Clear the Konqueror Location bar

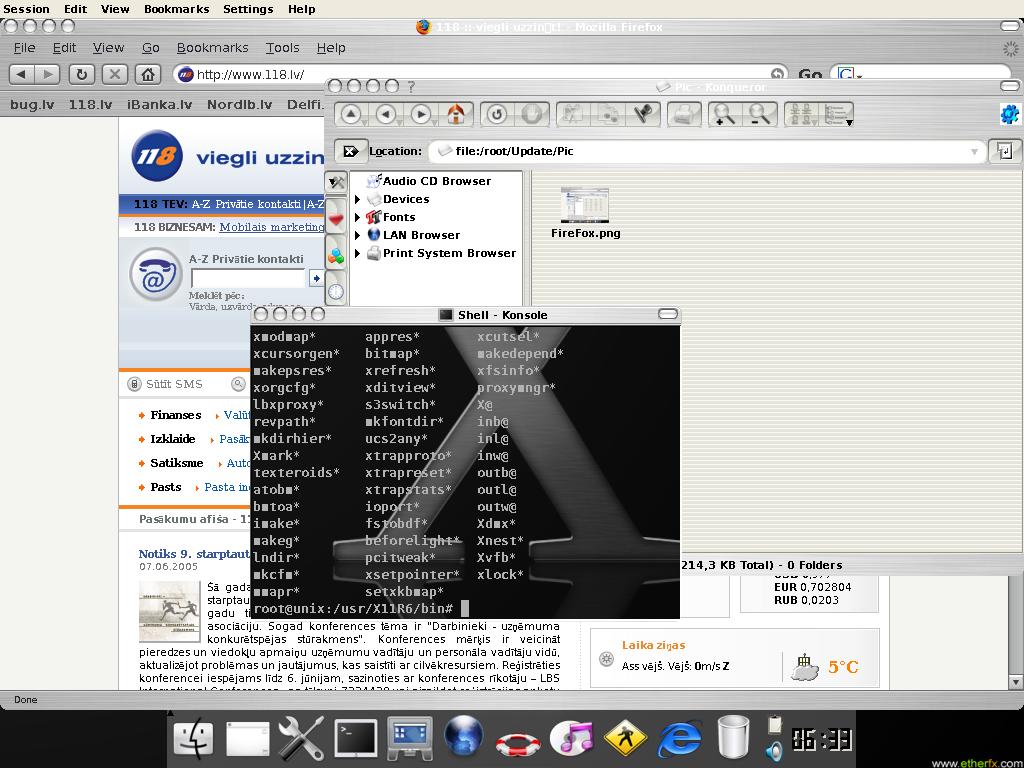click(351, 152)
